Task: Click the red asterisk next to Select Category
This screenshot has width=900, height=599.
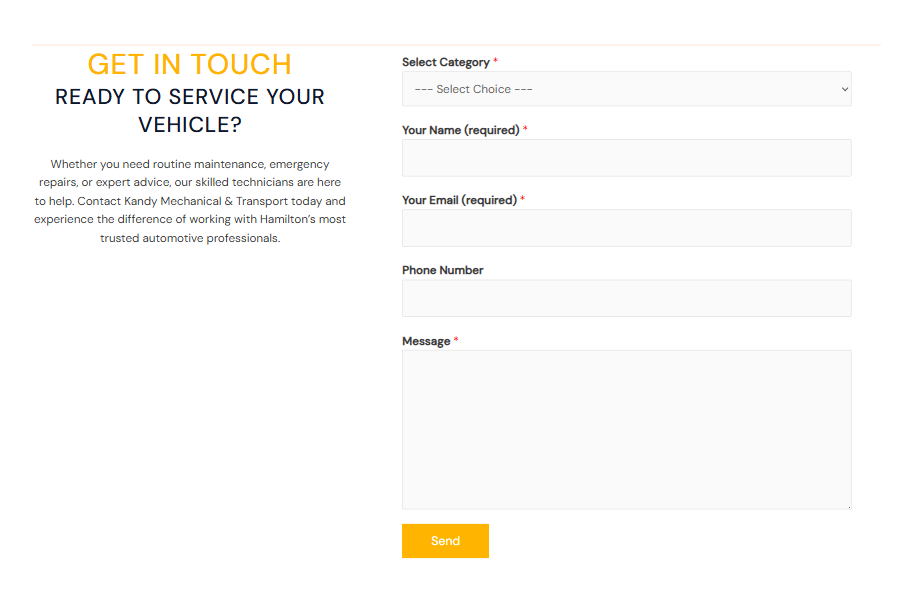Action: point(496,61)
